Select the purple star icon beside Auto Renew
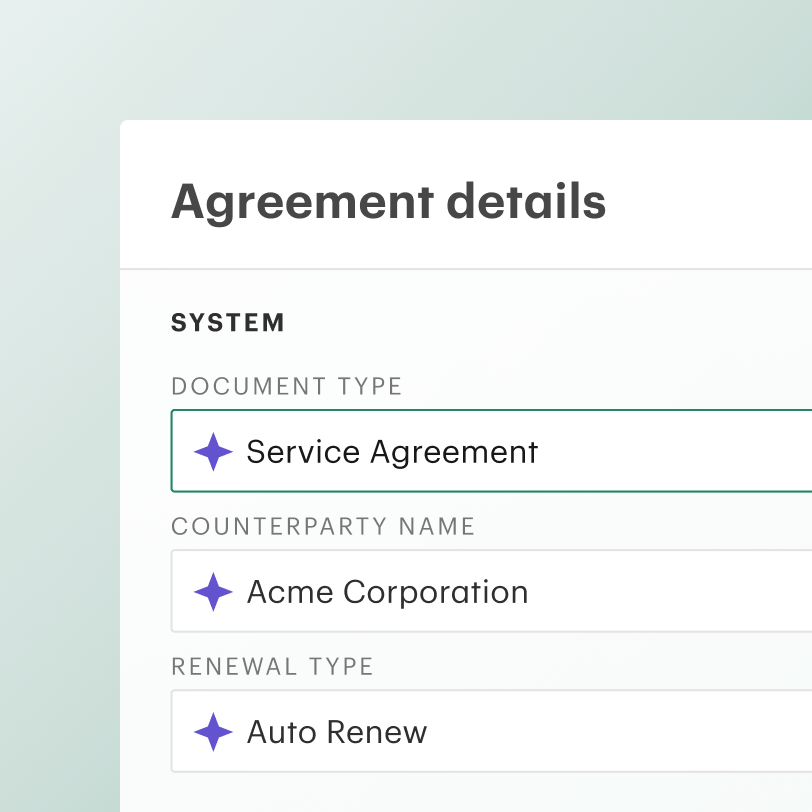Viewport: 812px width, 812px height. click(x=213, y=732)
